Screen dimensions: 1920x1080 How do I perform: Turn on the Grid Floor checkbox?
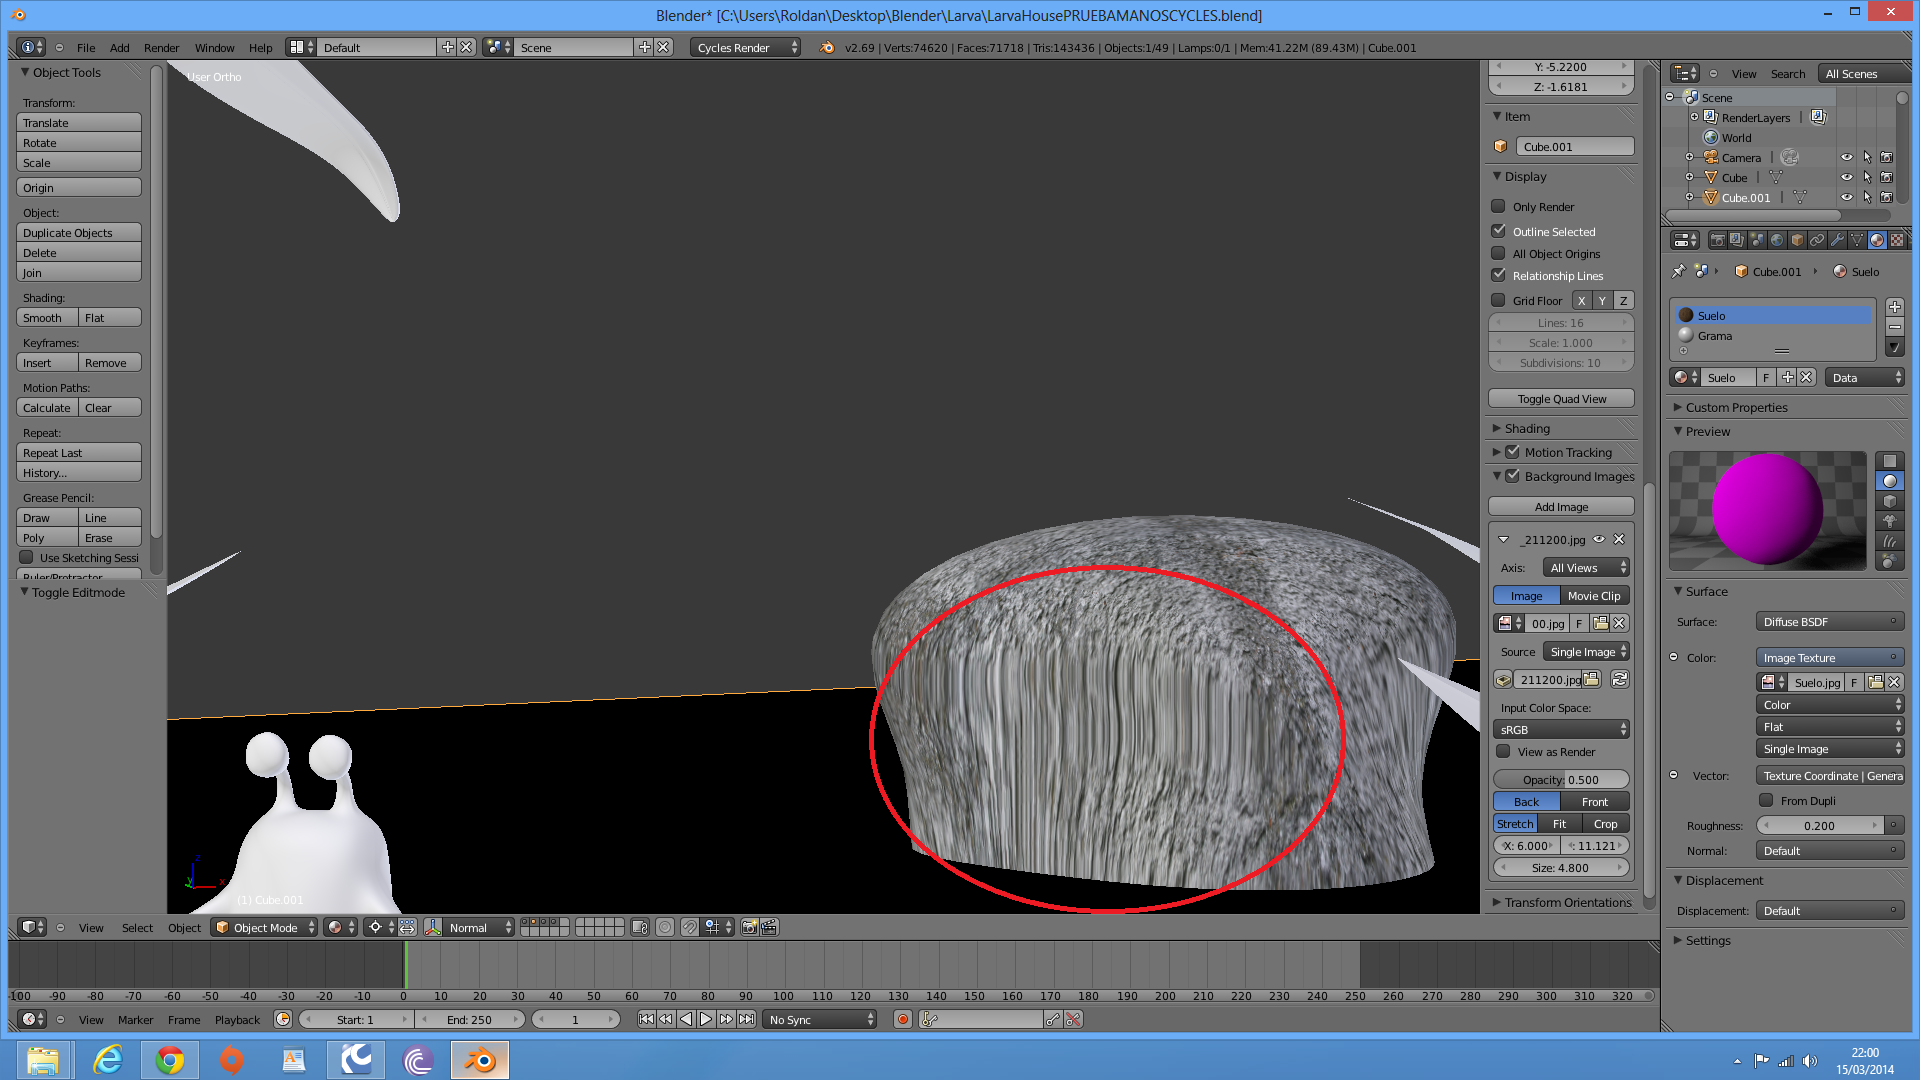point(1498,300)
